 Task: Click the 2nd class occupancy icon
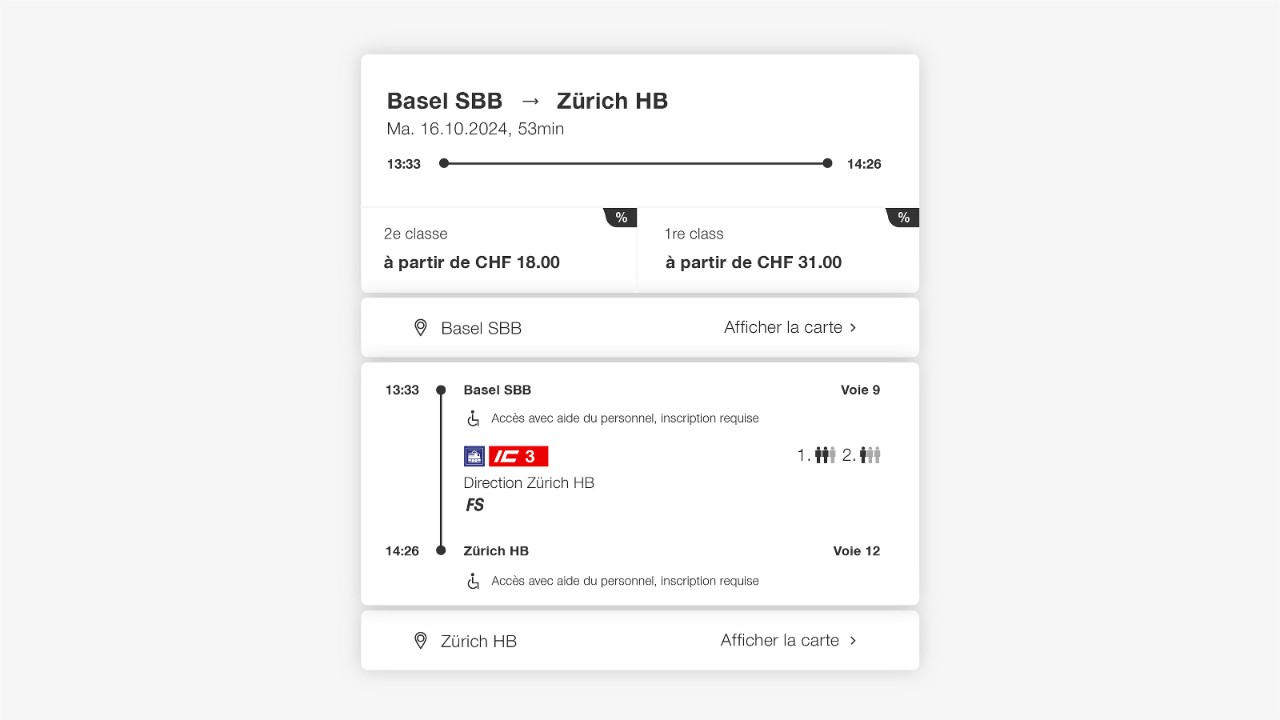(x=870, y=455)
